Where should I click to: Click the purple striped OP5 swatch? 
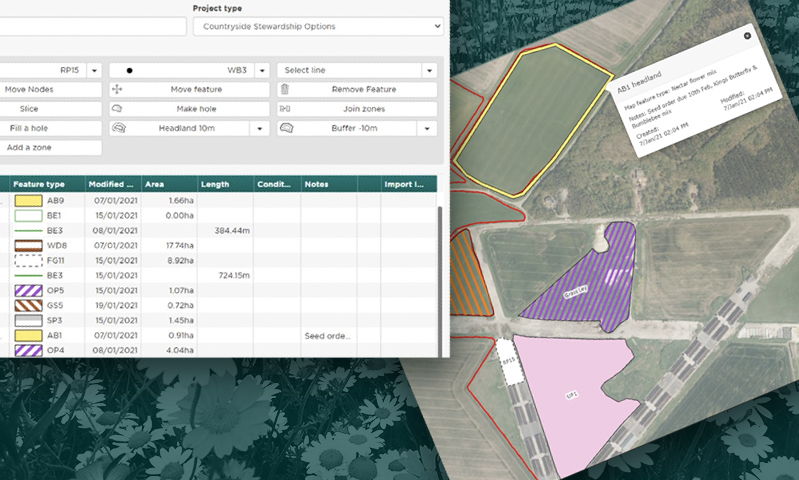[x=29, y=290]
